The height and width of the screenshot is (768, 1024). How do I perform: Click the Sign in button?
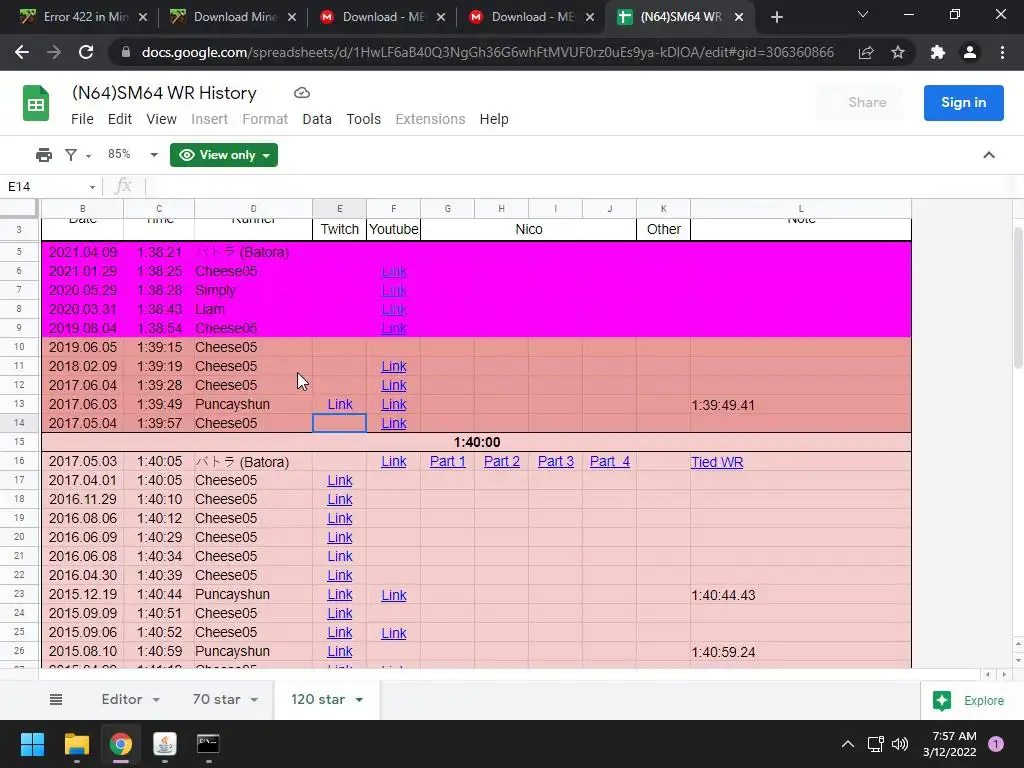[963, 103]
